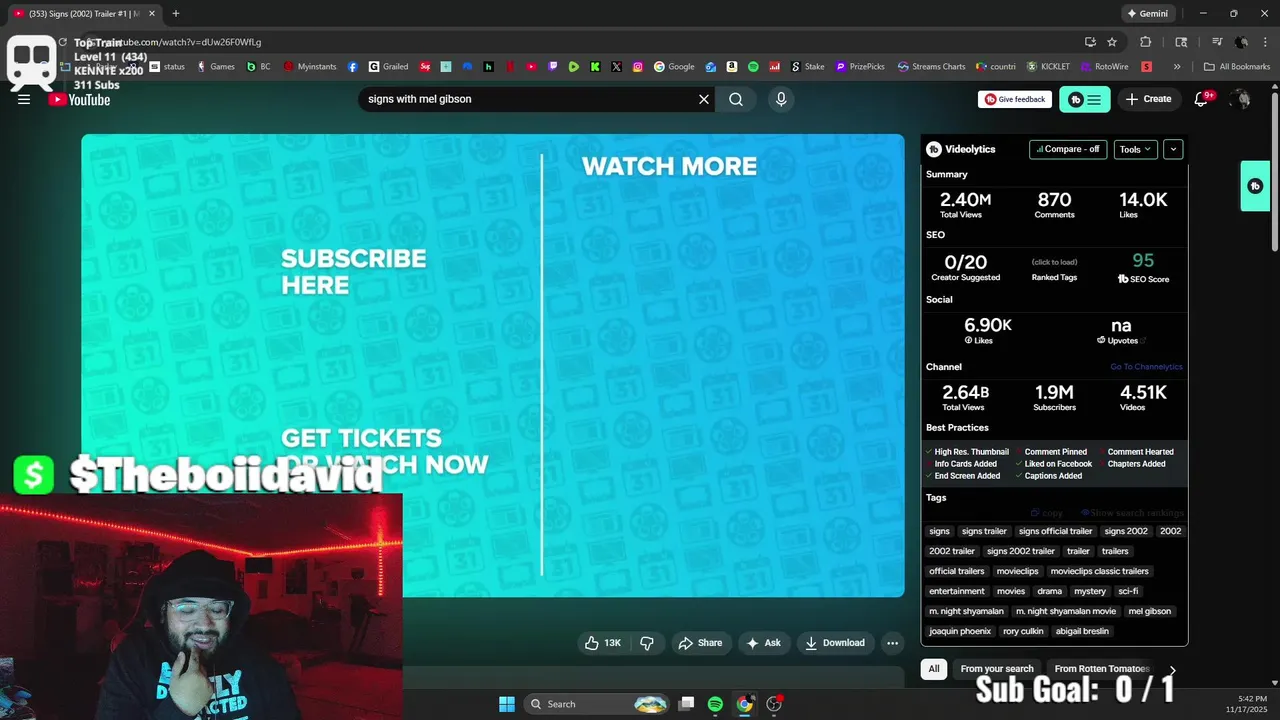This screenshot has width=1280, height=720.
Task: Open the Games bookmark
Action: (216, 67)
